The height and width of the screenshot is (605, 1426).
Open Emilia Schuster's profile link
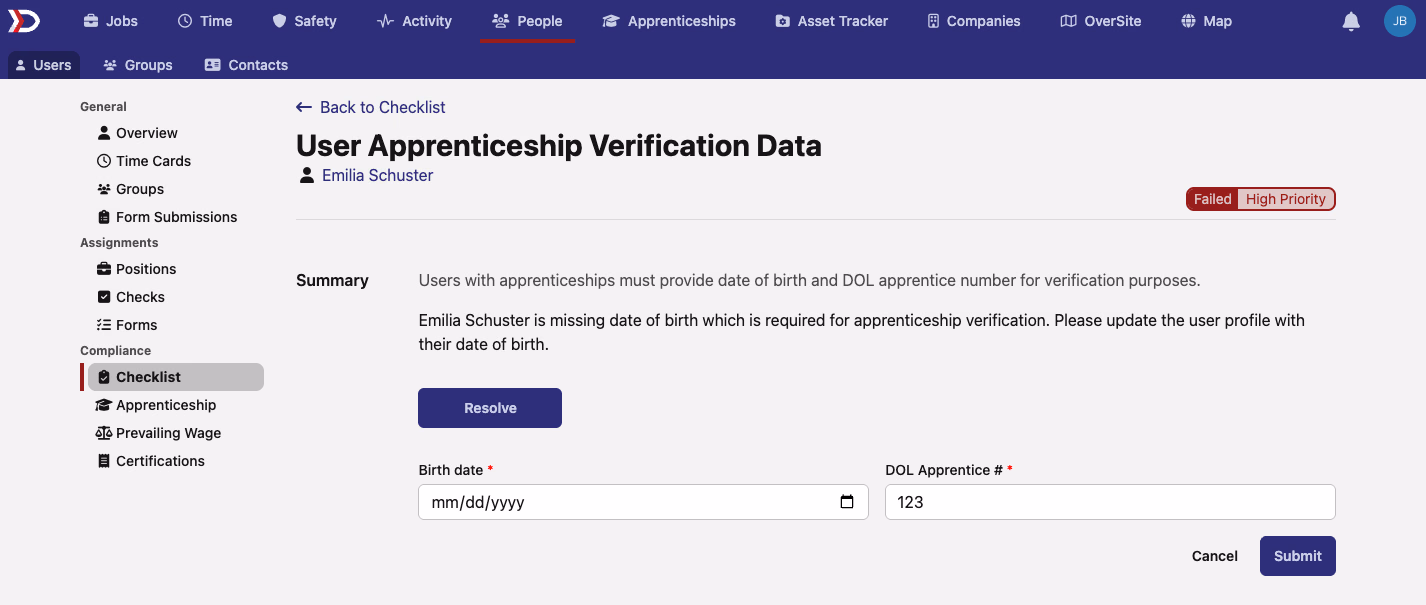tap(377, 175)
